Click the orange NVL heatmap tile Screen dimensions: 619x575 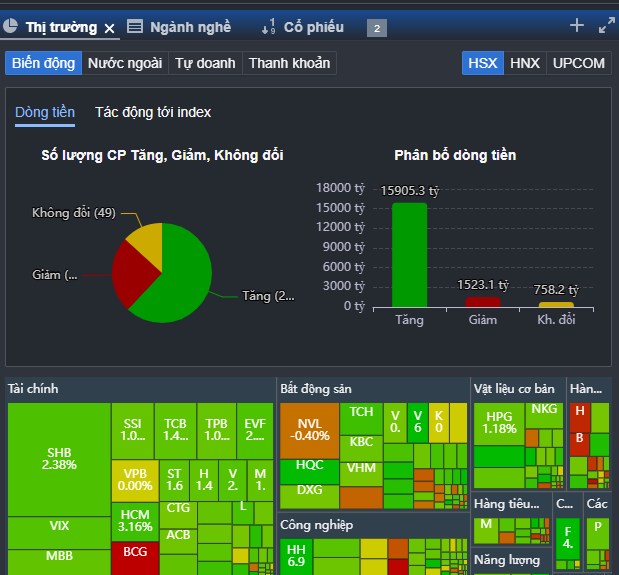point(308,429)
